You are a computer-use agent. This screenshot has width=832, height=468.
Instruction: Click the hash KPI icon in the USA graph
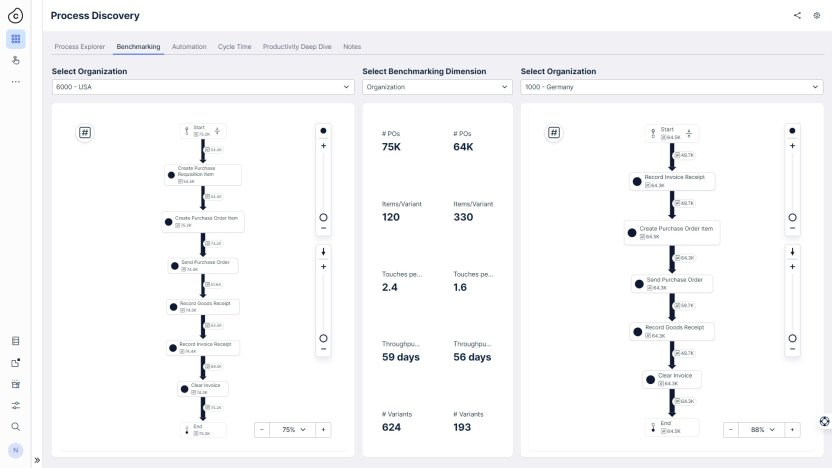pos(85,132)
